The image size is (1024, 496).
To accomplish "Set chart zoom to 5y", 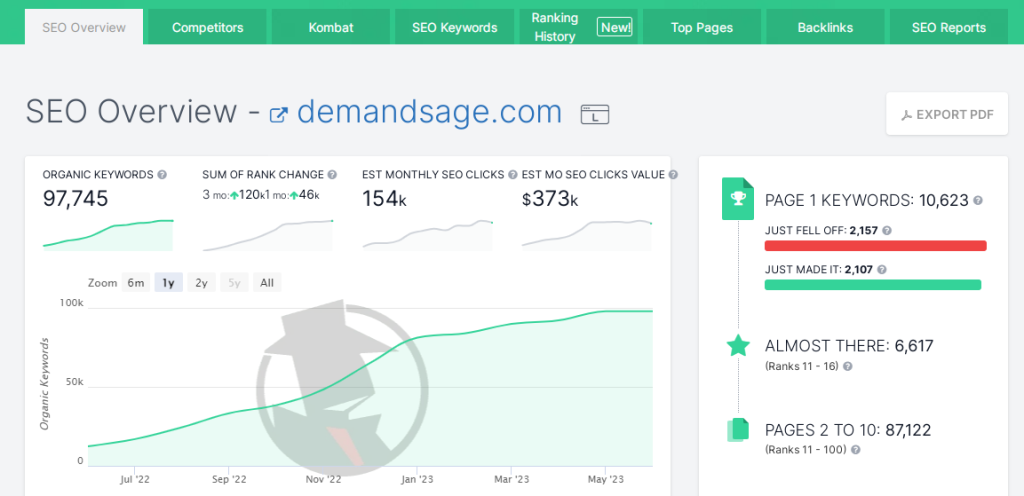I will (x=234, y=283).
